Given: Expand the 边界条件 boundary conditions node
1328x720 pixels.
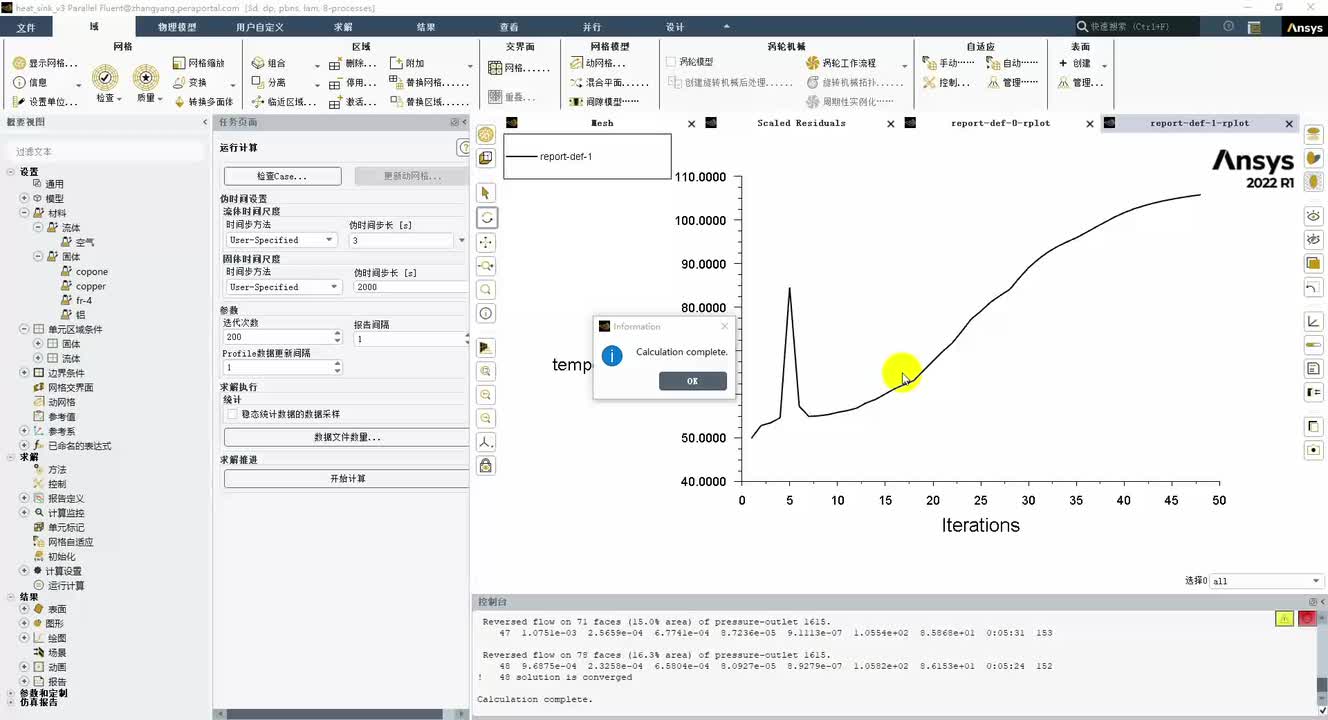Looking at the screenshot, I should pyautogui.click(x=24, y=373).
